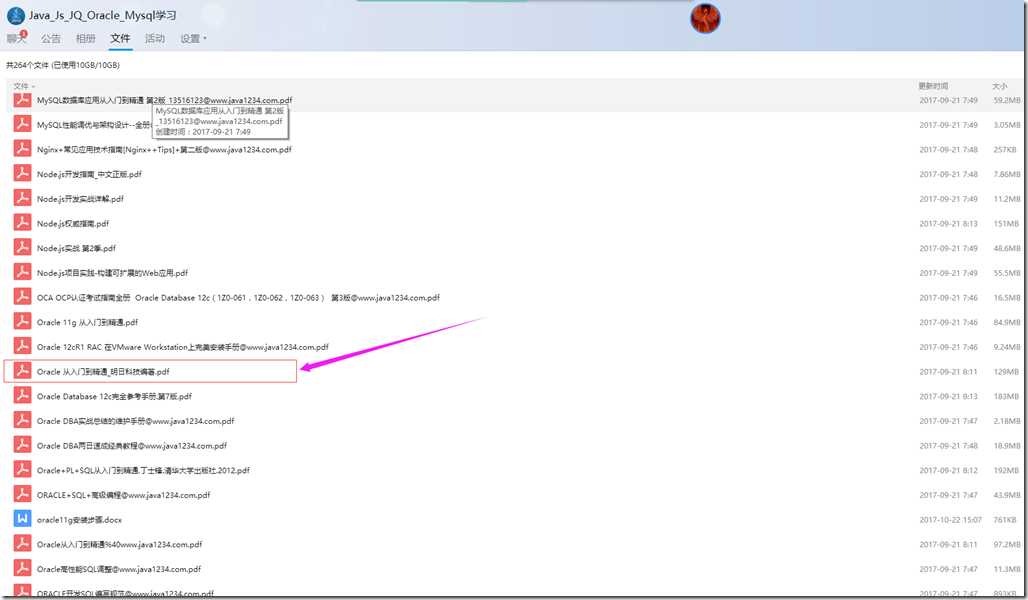Viewport: 1028px width, 600px height.
Task: Click PDF icon of Node.js实战 第2季
Action: [x=22, y=248]
